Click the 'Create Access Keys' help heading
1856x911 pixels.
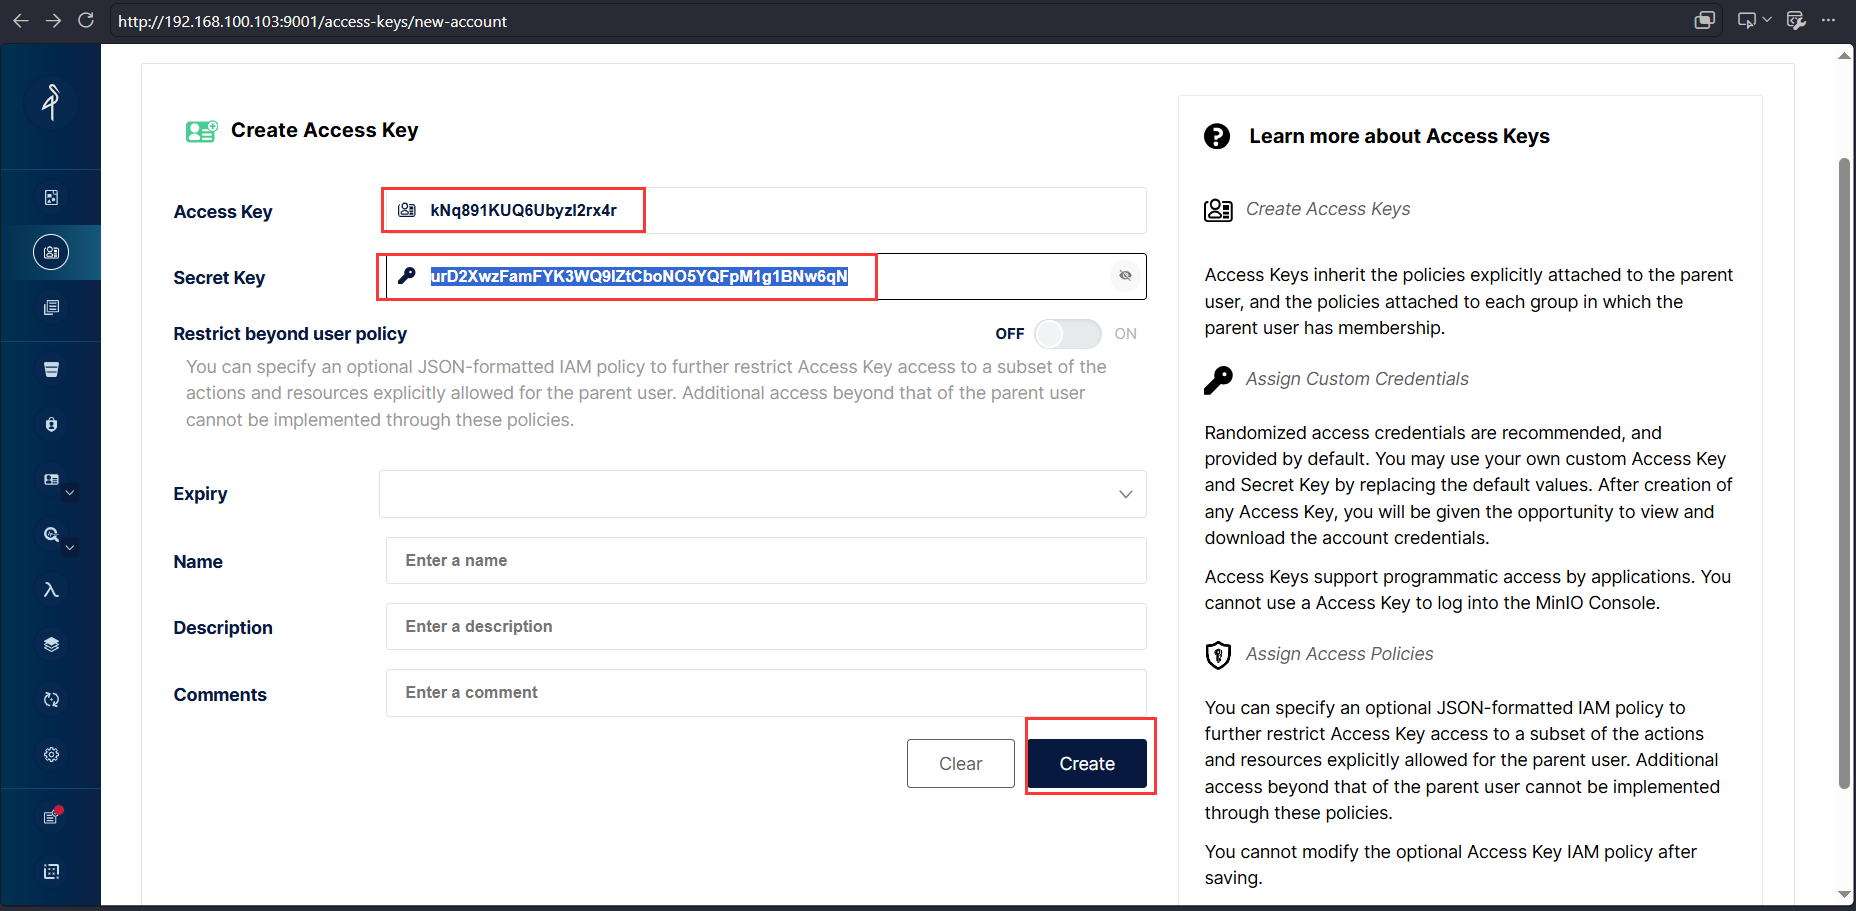click(1328, 209)
